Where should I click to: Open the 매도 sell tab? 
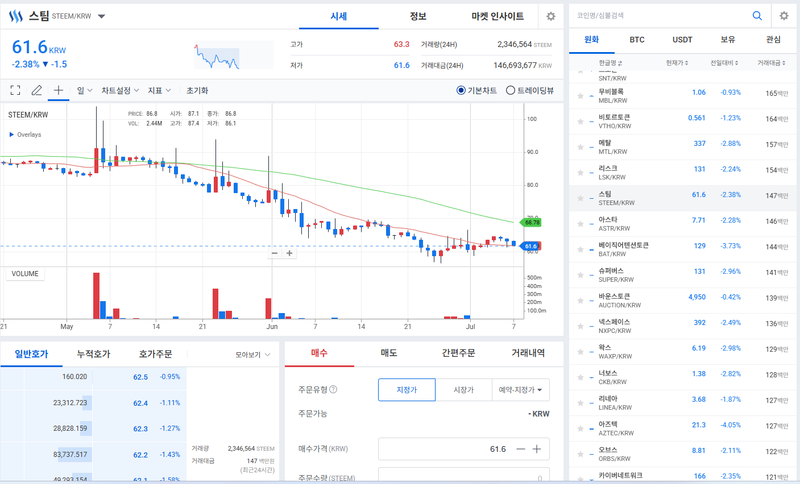click(x=389, y=353)
